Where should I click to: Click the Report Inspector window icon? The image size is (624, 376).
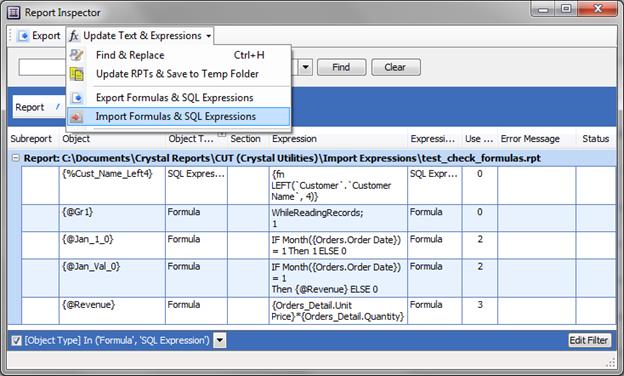click(x=14, y=13)
